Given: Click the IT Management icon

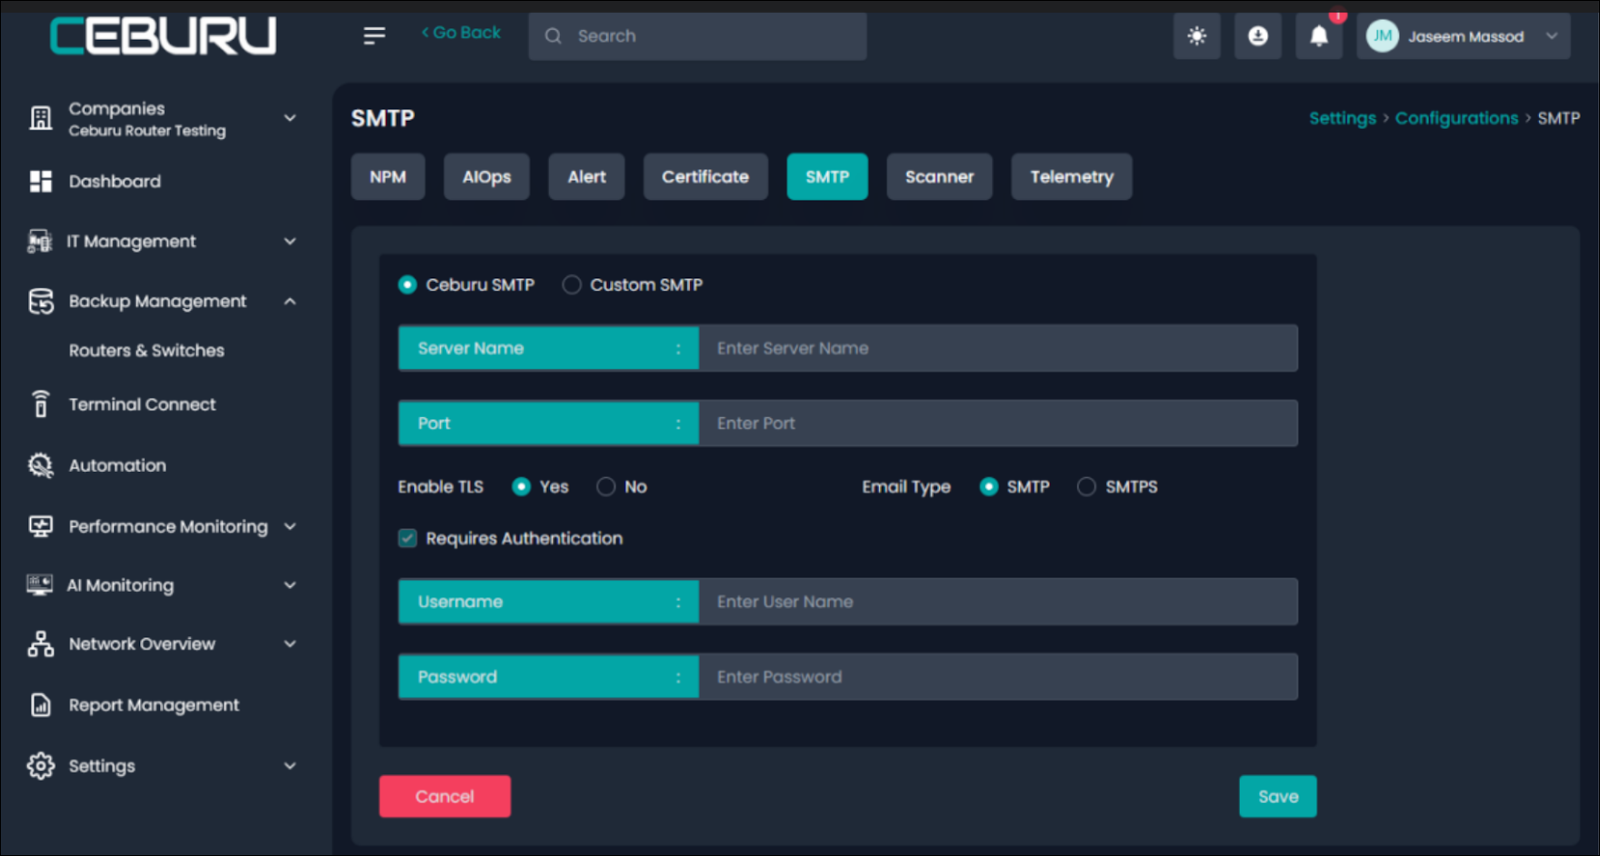Looking at the screenshot, I should point(39,241).
